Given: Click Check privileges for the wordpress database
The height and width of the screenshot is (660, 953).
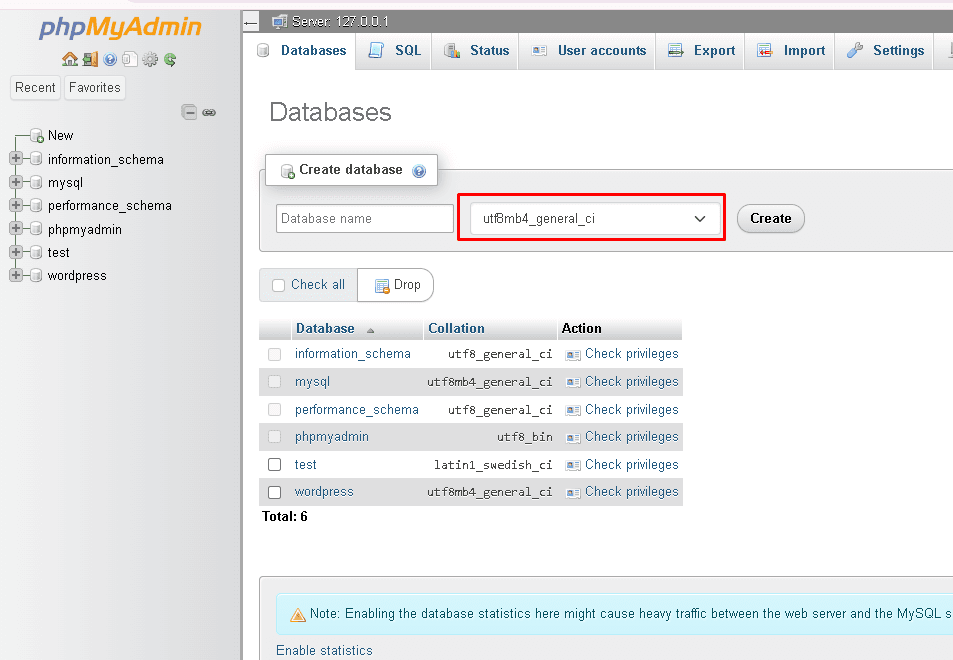Looking at the screenshot, I should click(x=631, y=491).
